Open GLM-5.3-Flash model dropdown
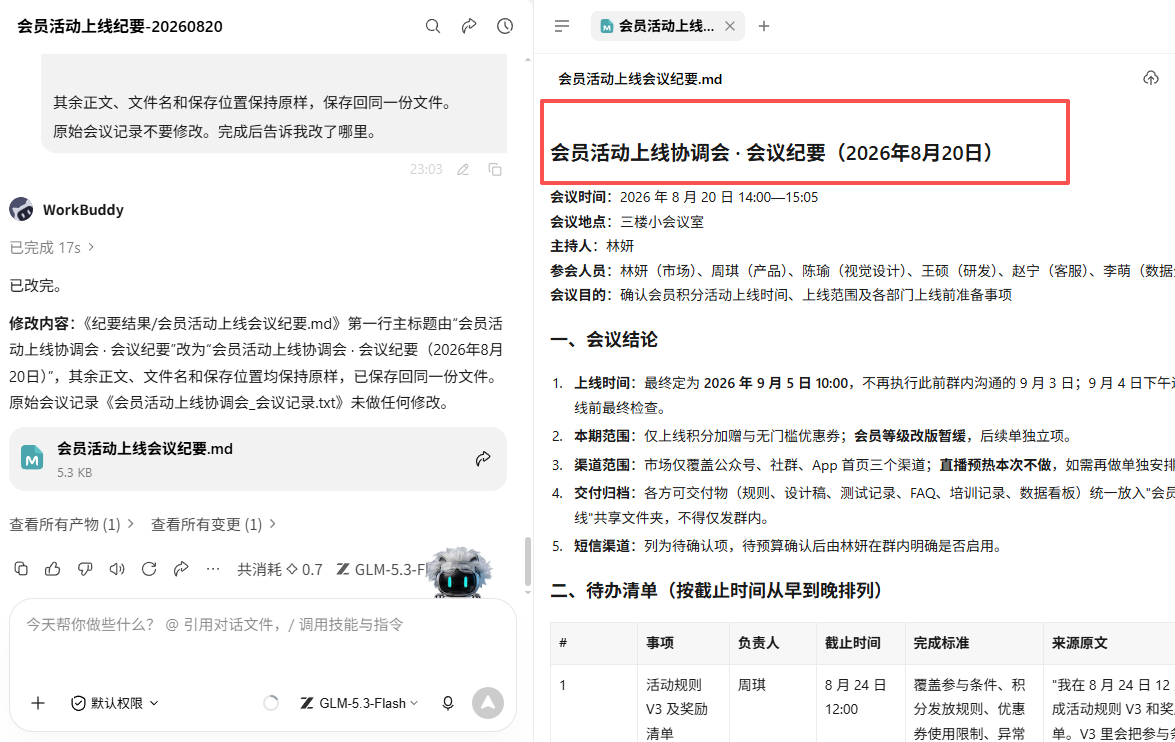Screen dimensions: 1175x742 point(359,703)
